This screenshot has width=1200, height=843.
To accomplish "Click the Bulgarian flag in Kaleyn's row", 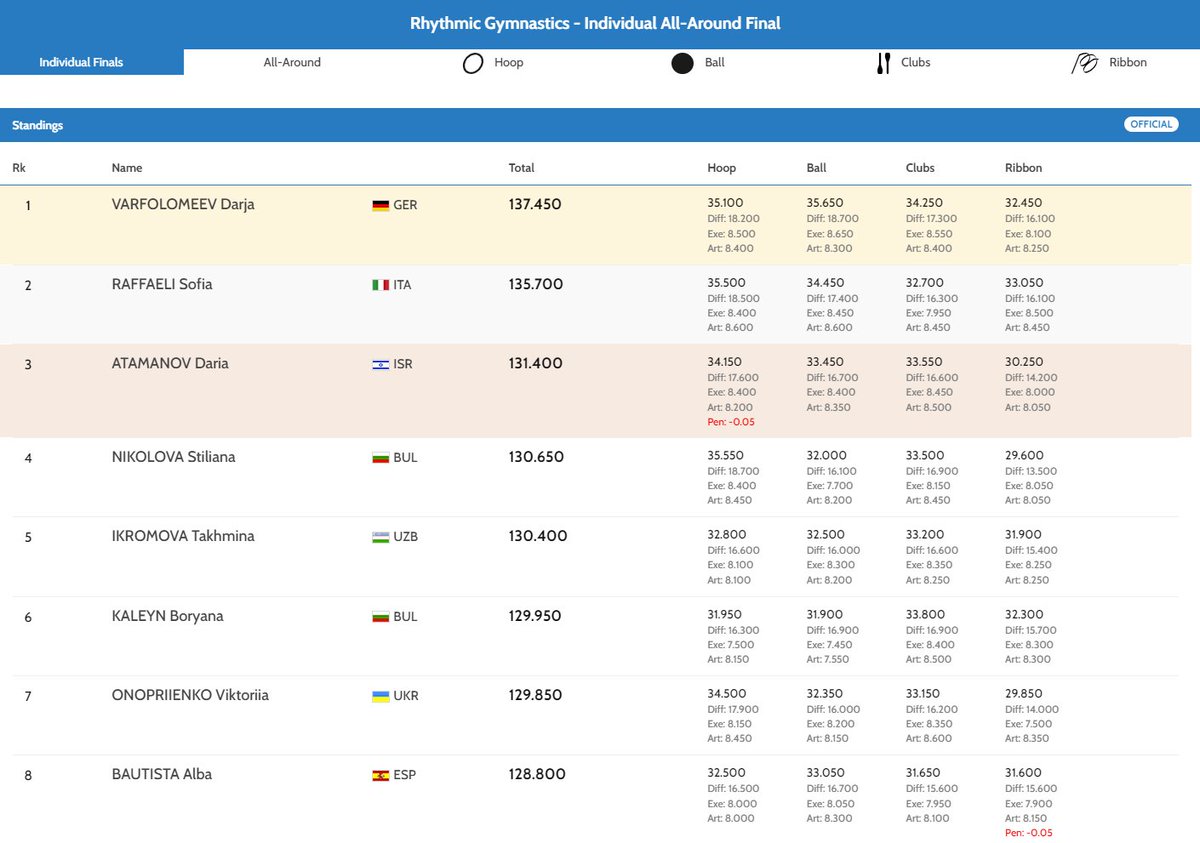I will (380, 617).
